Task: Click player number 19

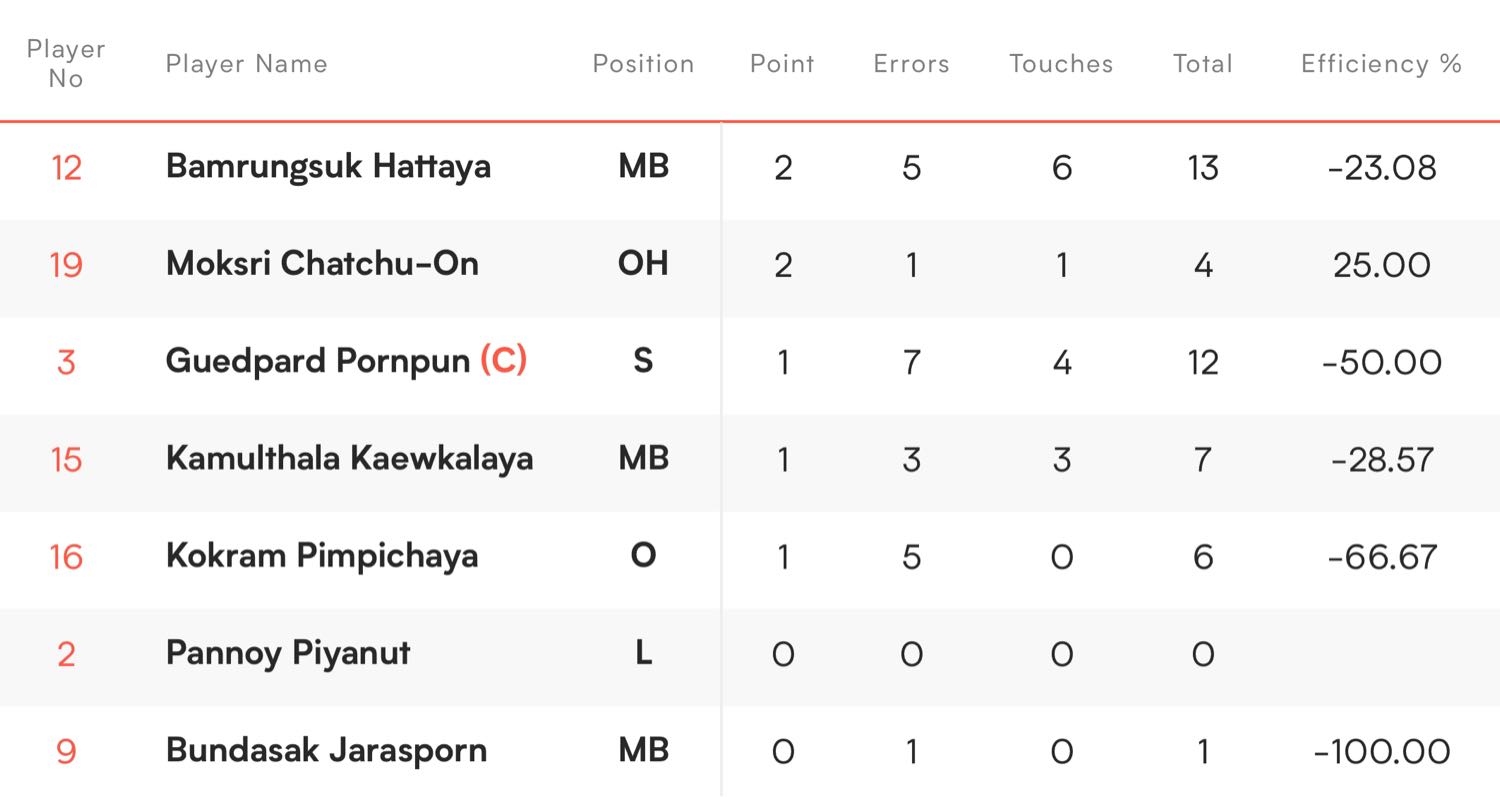Action: pyautogui.click(x=66, y=265)
